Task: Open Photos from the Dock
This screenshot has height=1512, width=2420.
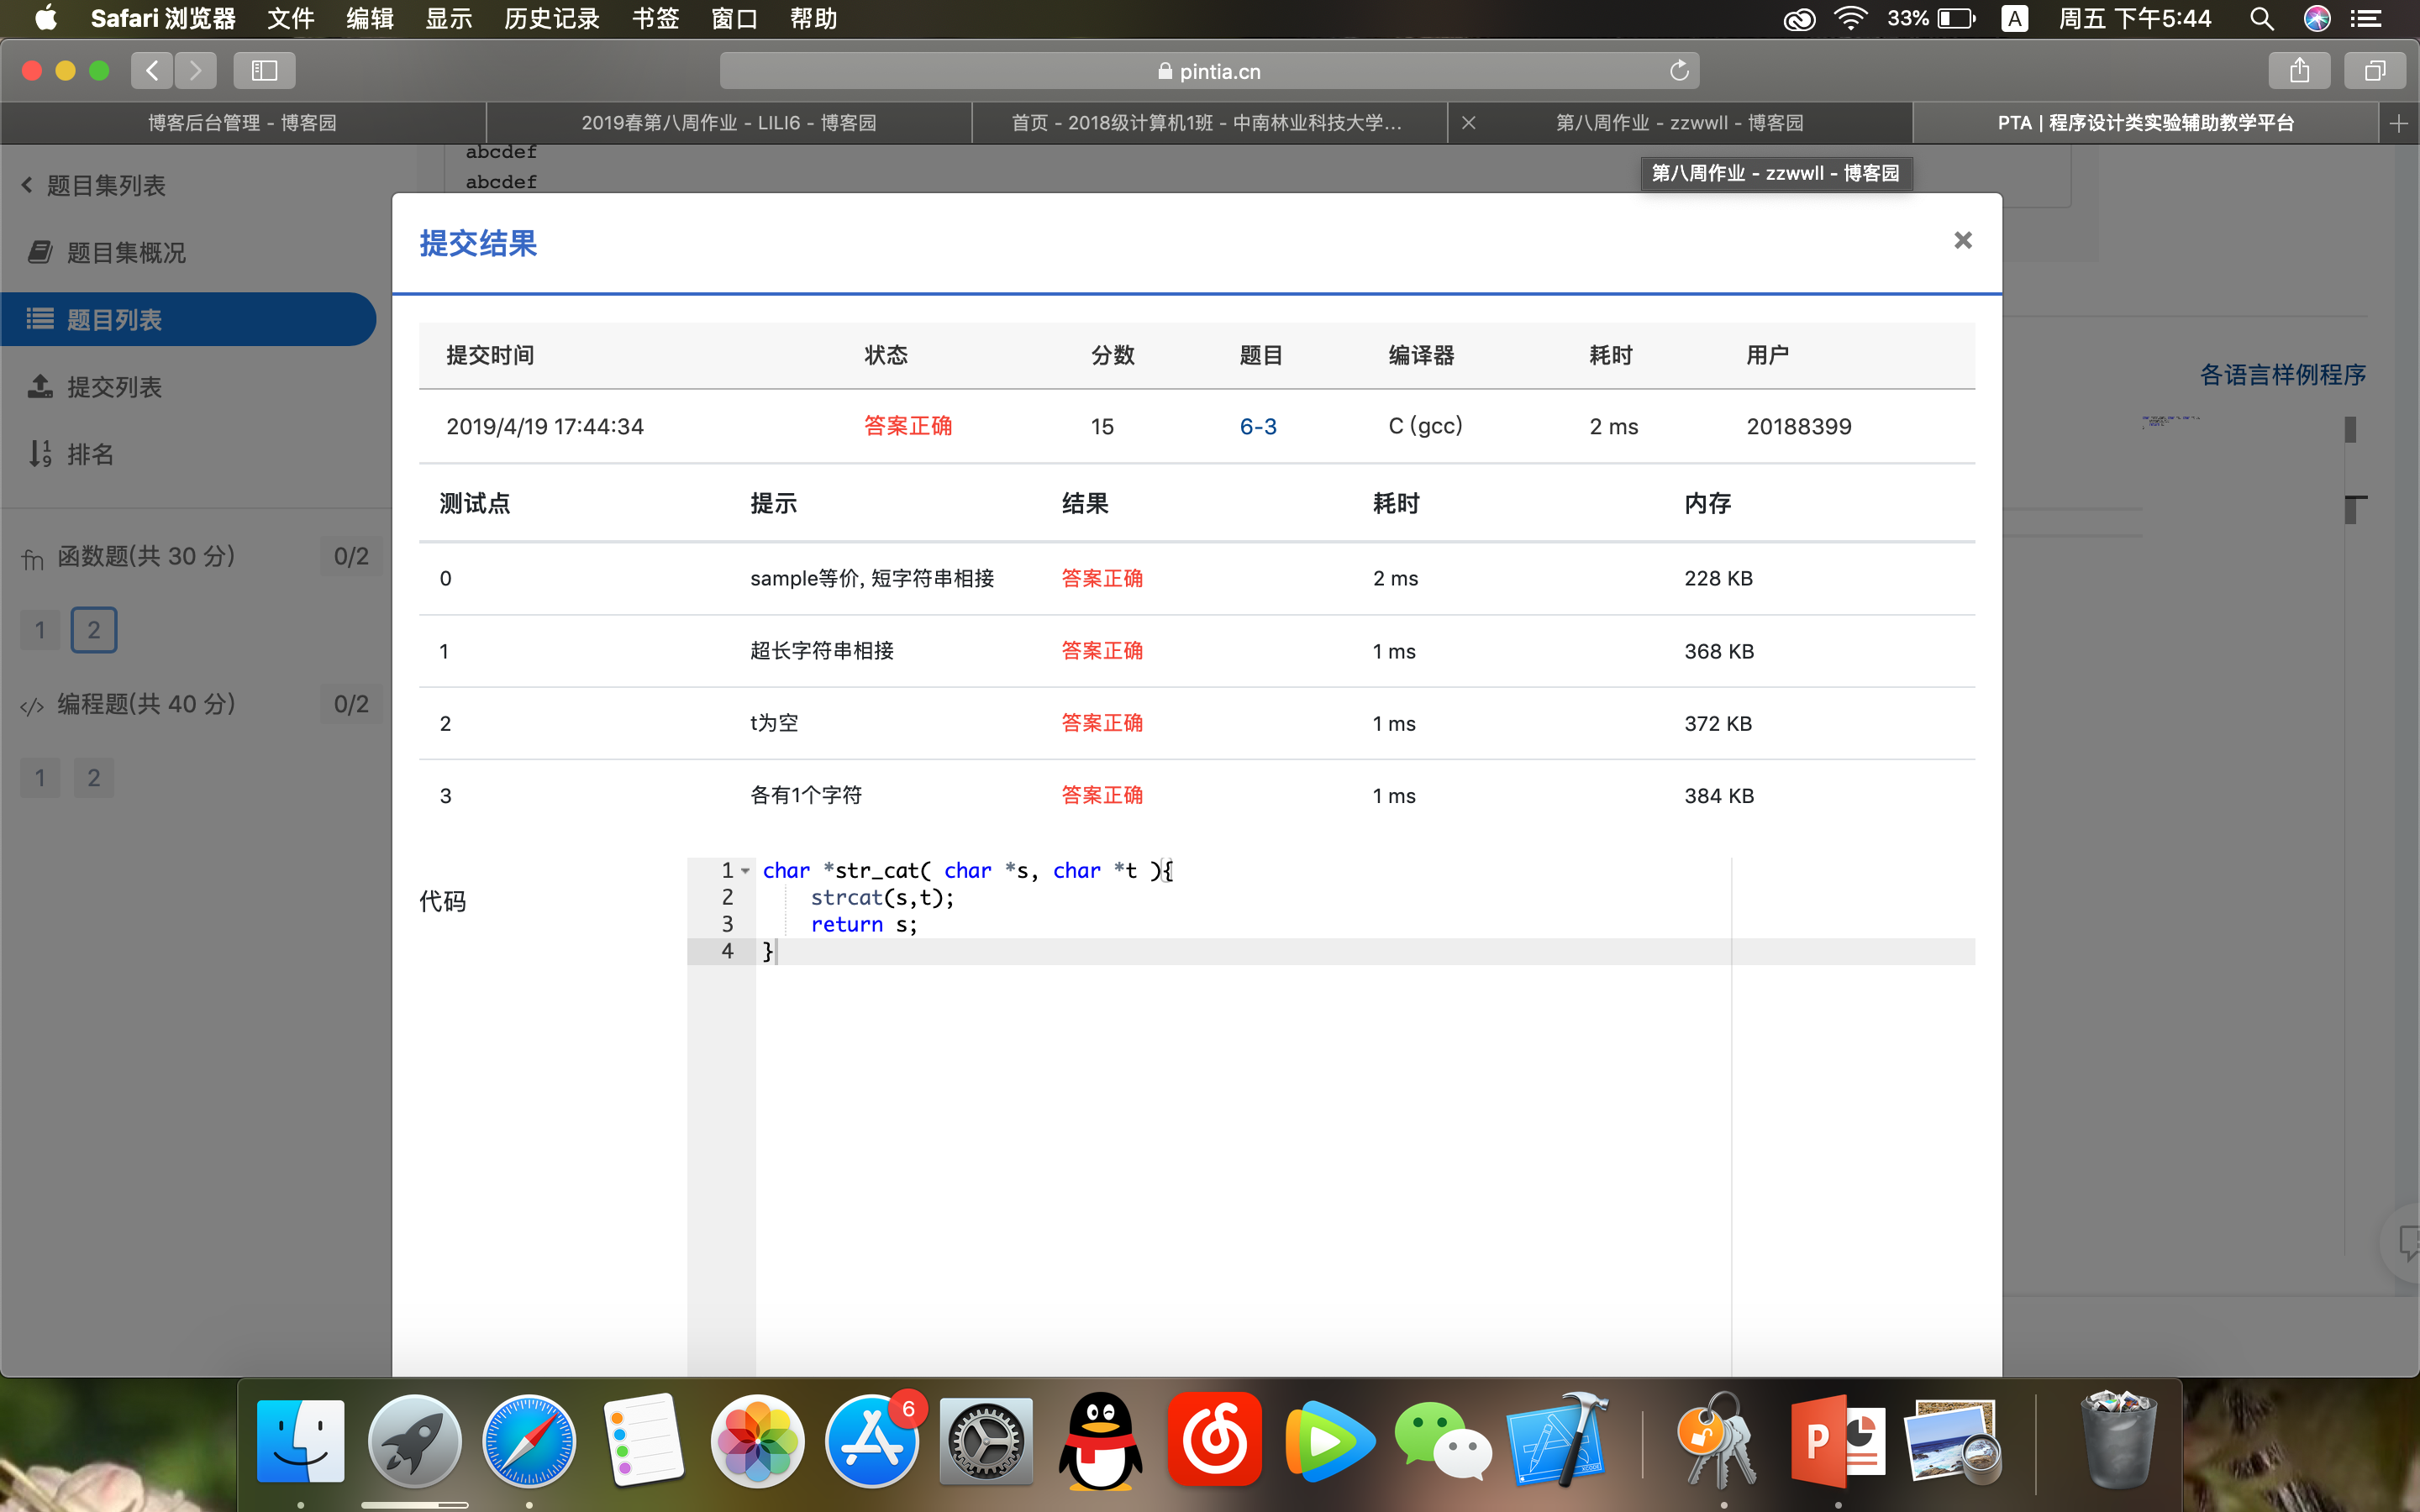Action: pyautogui.click(x=757, y=1441)
